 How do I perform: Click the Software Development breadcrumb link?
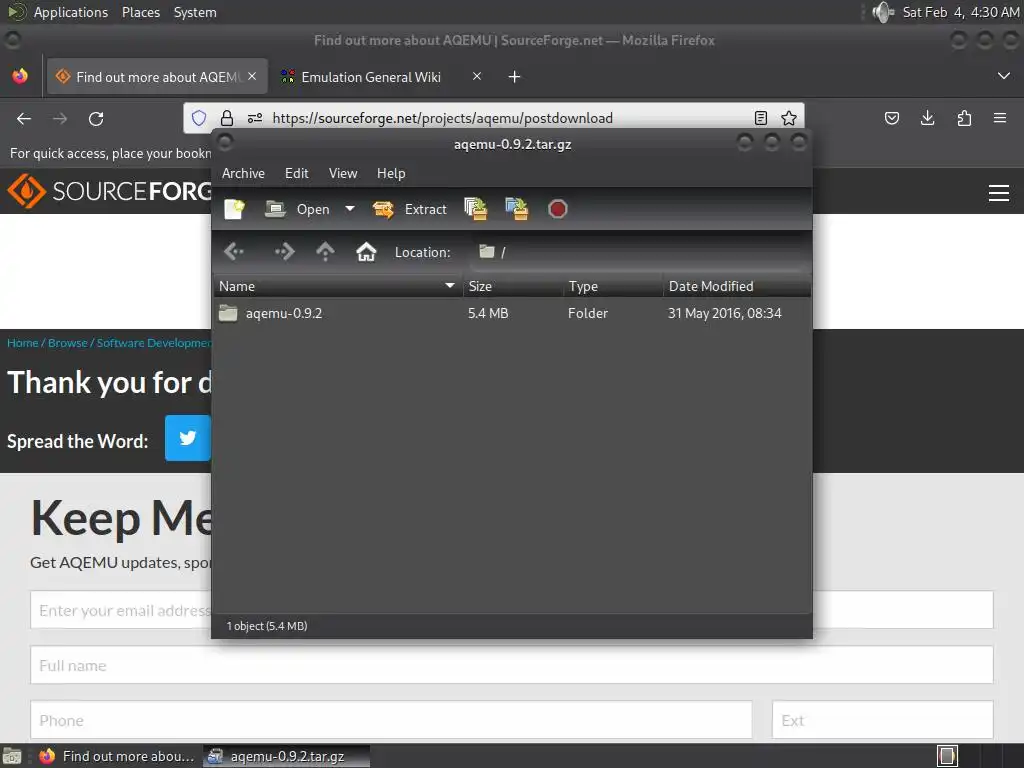(153, 343)
